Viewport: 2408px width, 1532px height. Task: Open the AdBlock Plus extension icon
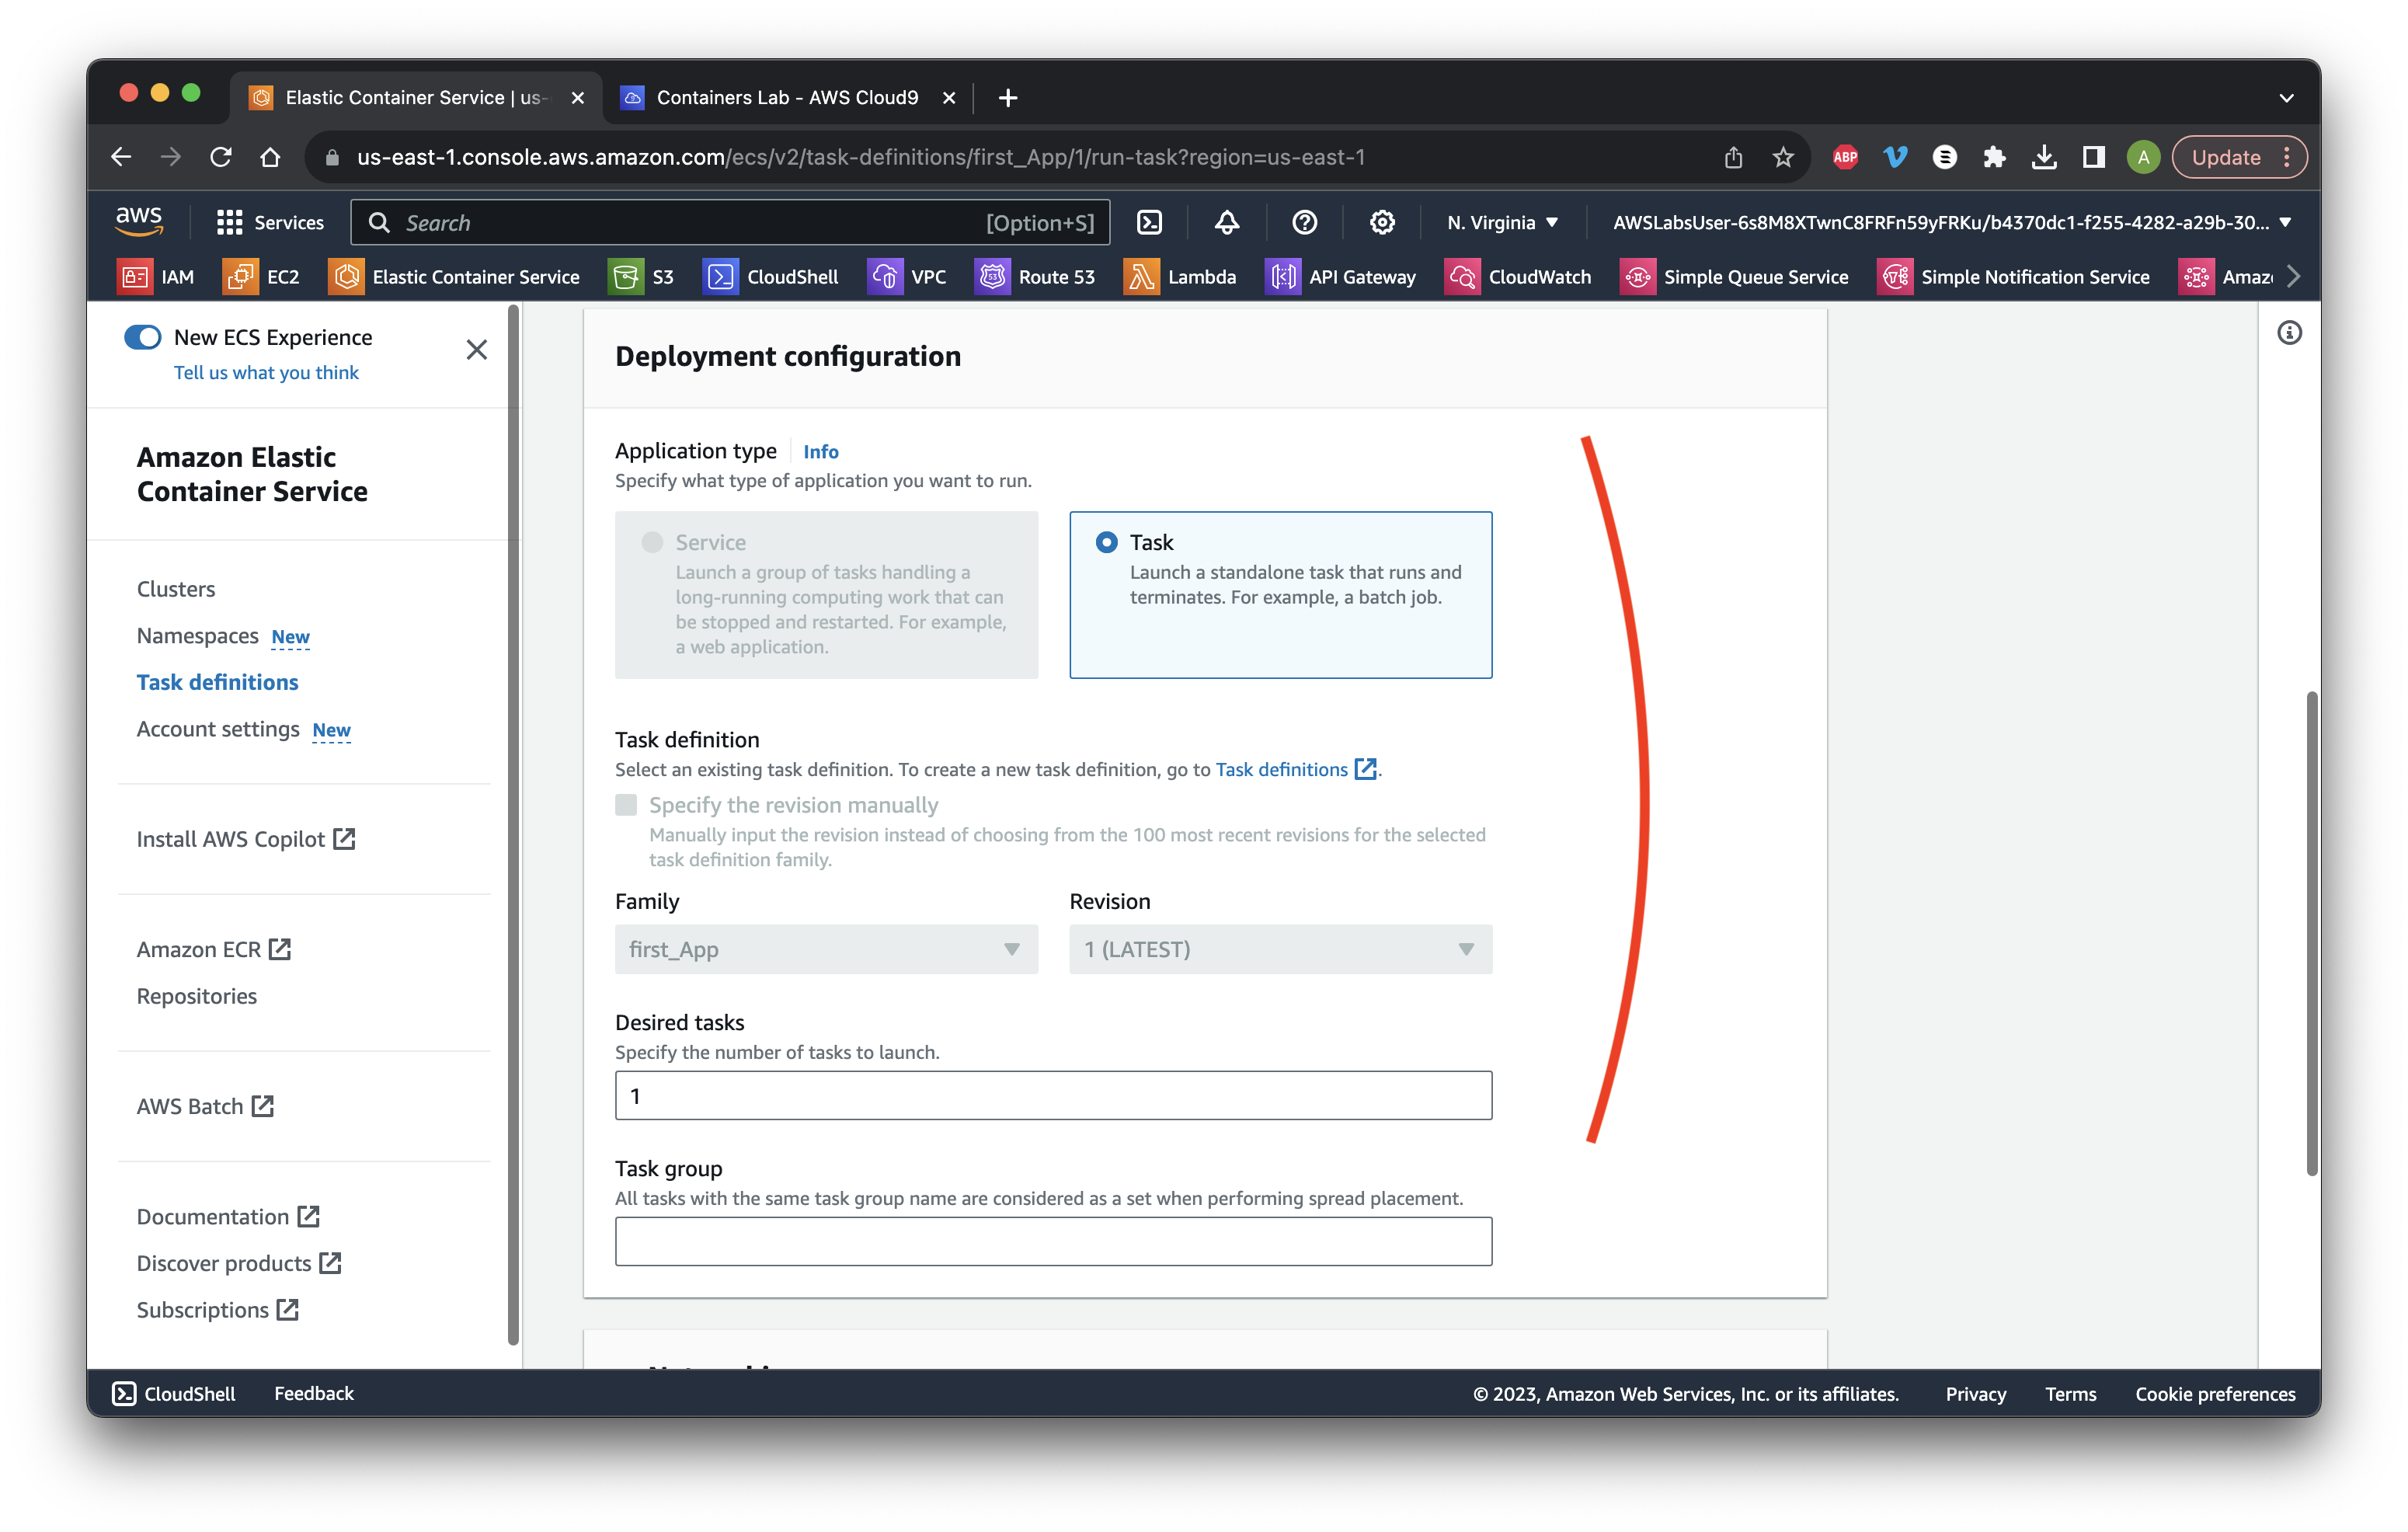click(x=1845, y=157)
